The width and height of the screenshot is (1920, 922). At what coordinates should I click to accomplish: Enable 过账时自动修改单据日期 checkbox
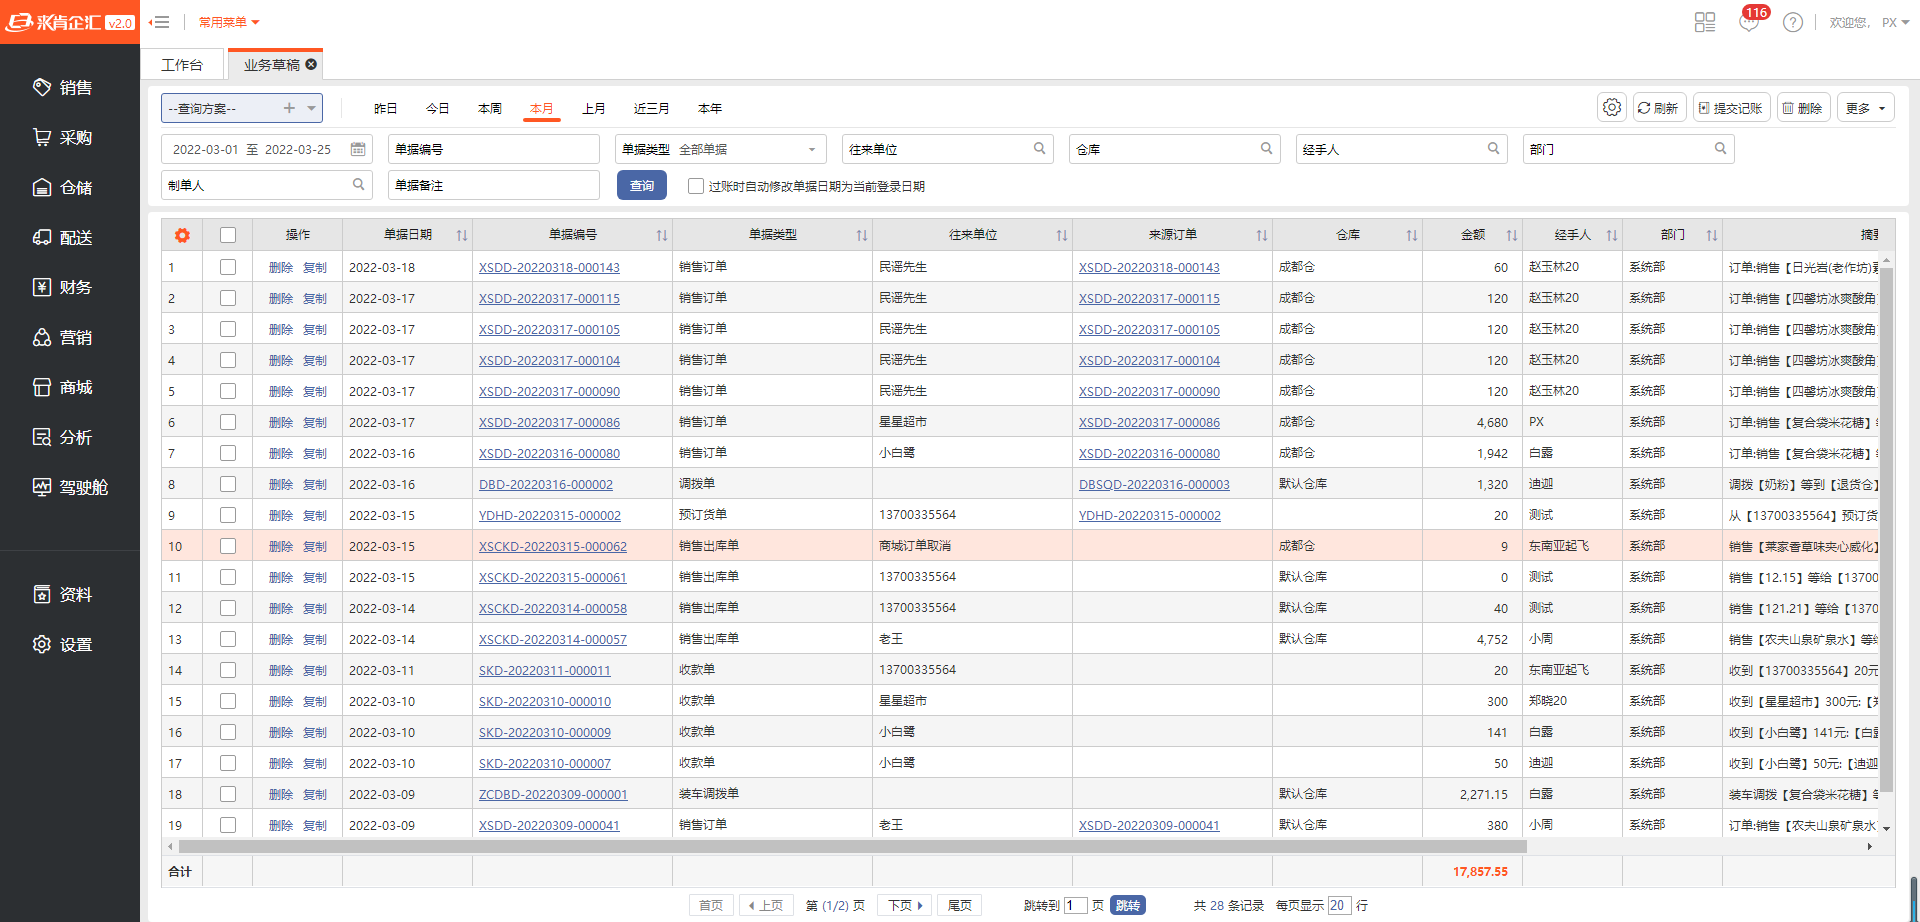pos(696,186)
